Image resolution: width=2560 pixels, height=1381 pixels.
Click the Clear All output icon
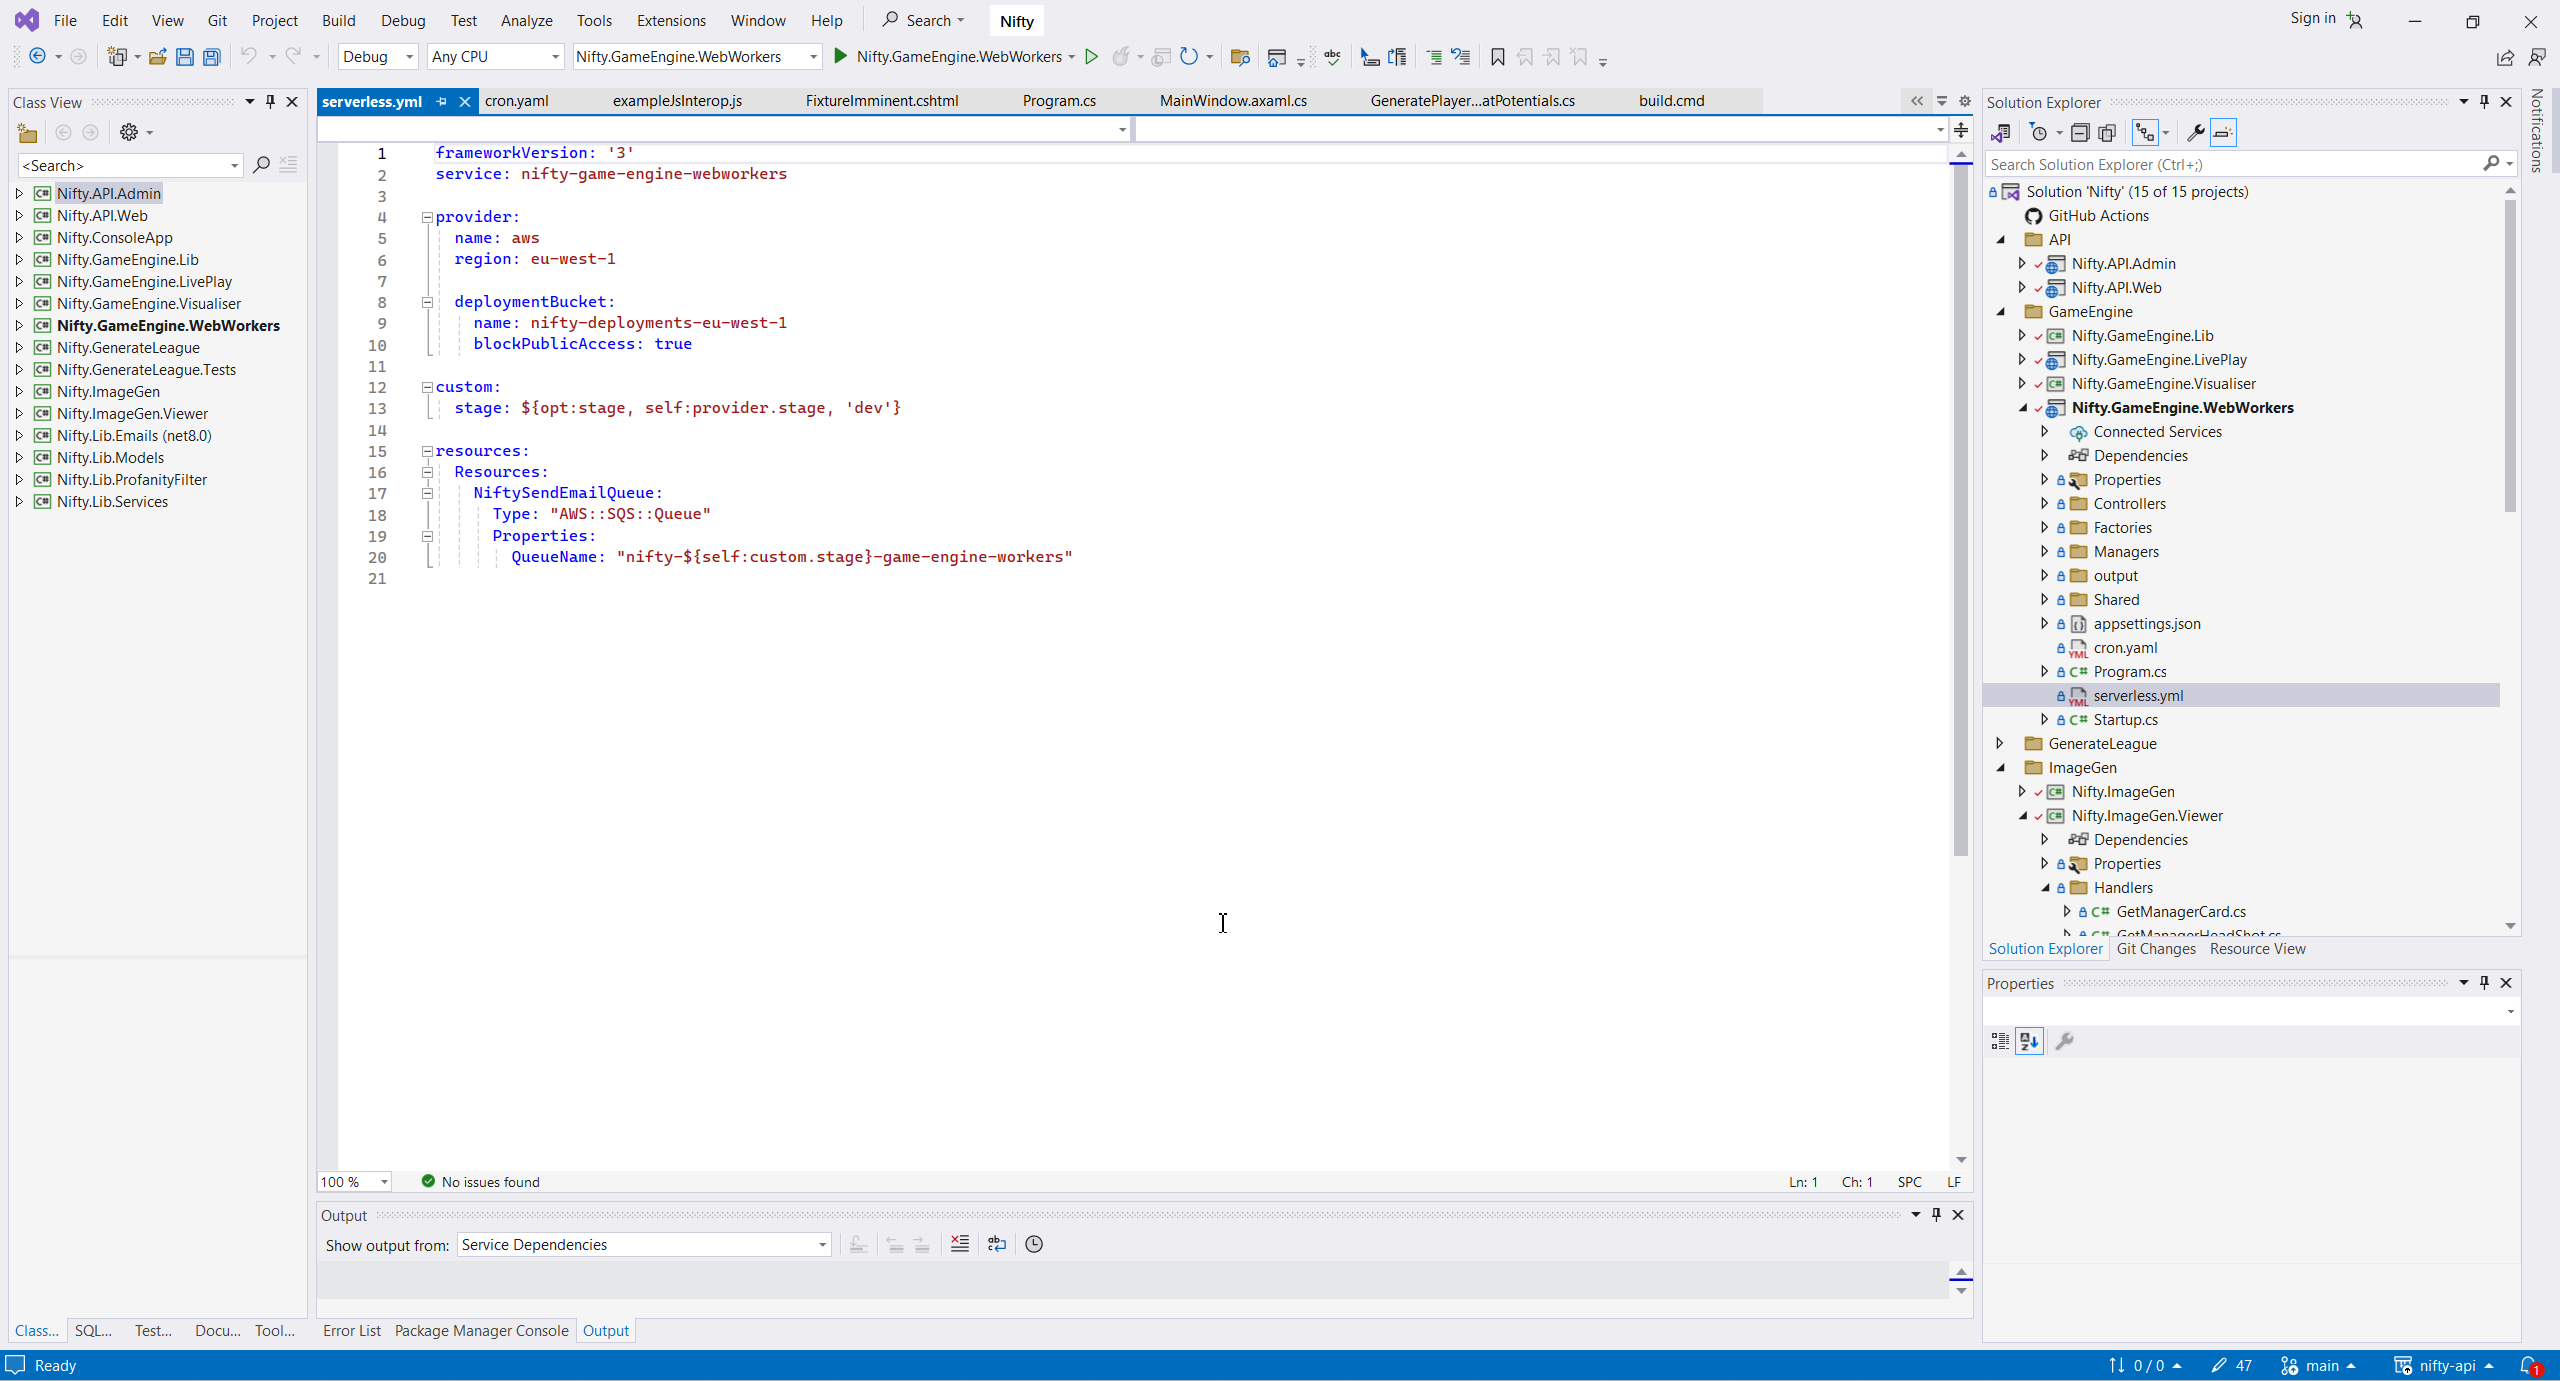pyautogui.click(x=960, y=1244)
